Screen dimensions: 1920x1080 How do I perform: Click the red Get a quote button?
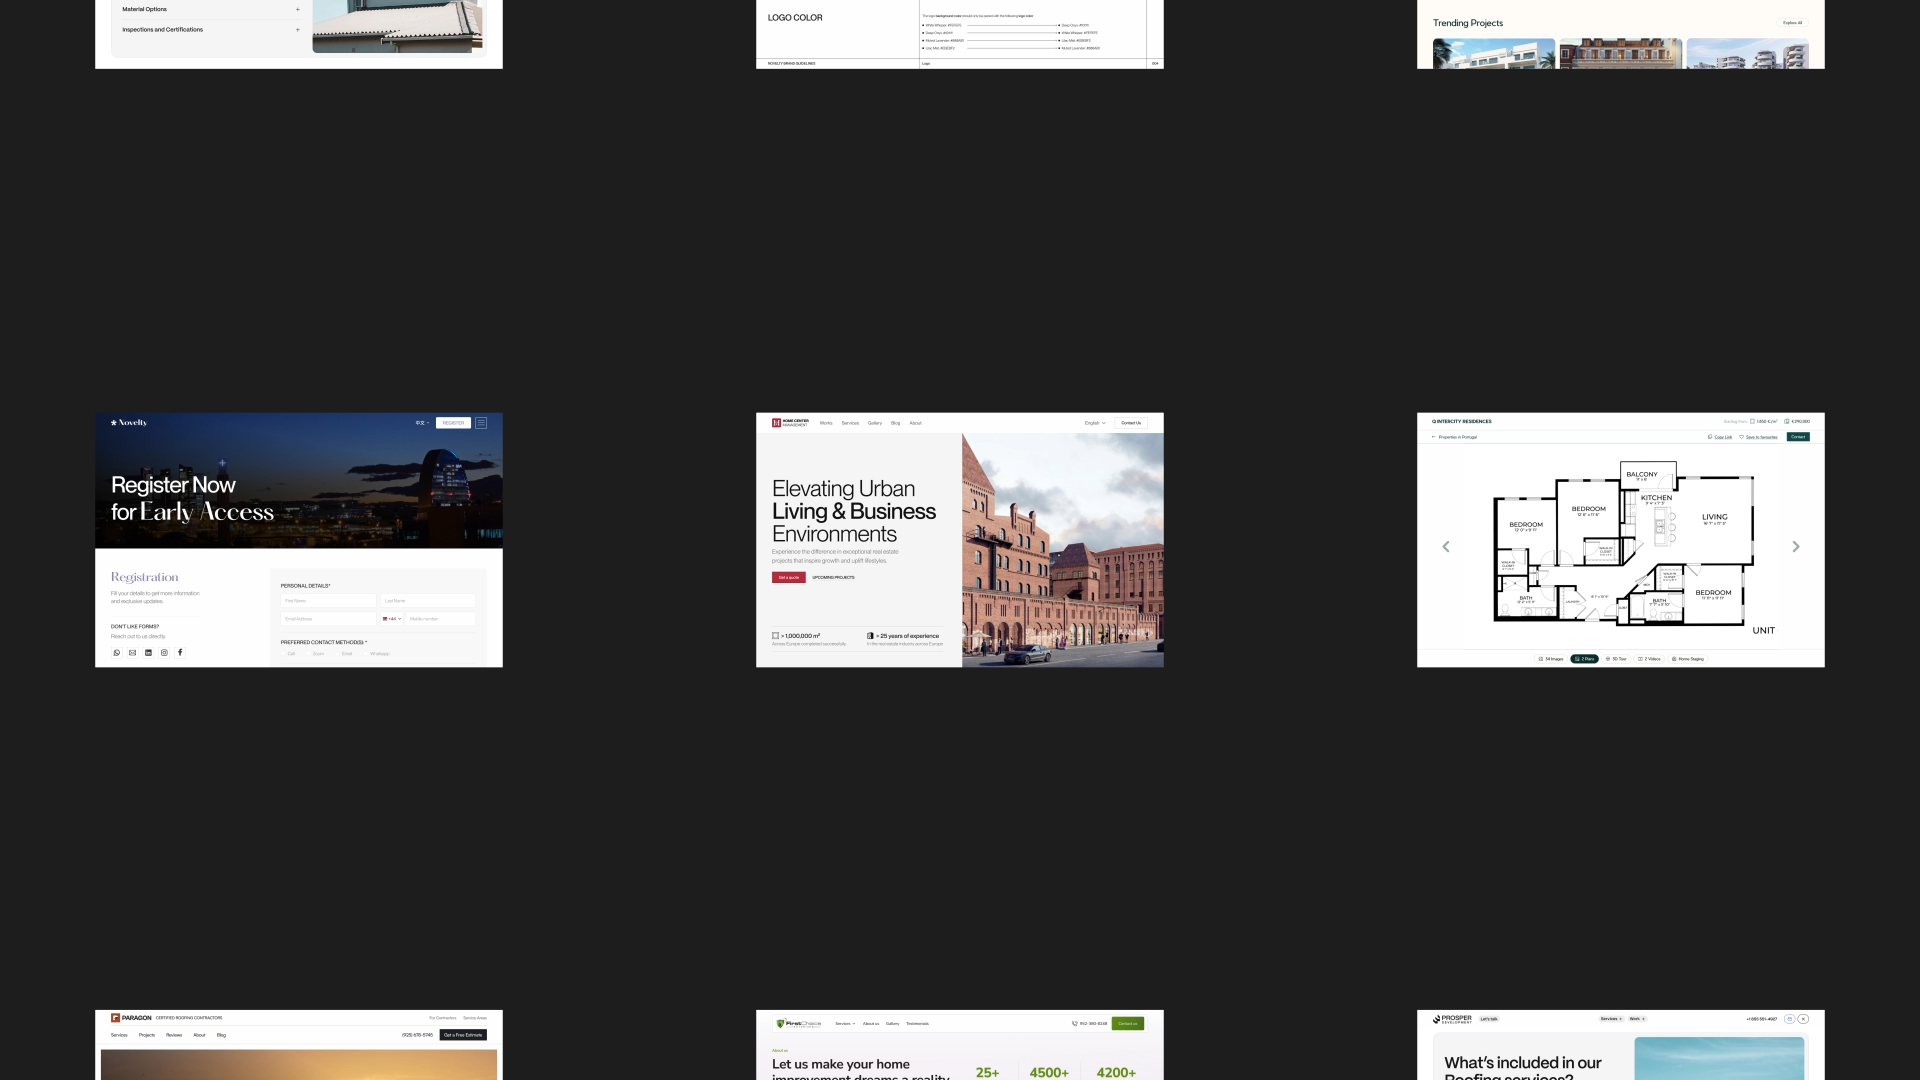click(x=789, y=578)
